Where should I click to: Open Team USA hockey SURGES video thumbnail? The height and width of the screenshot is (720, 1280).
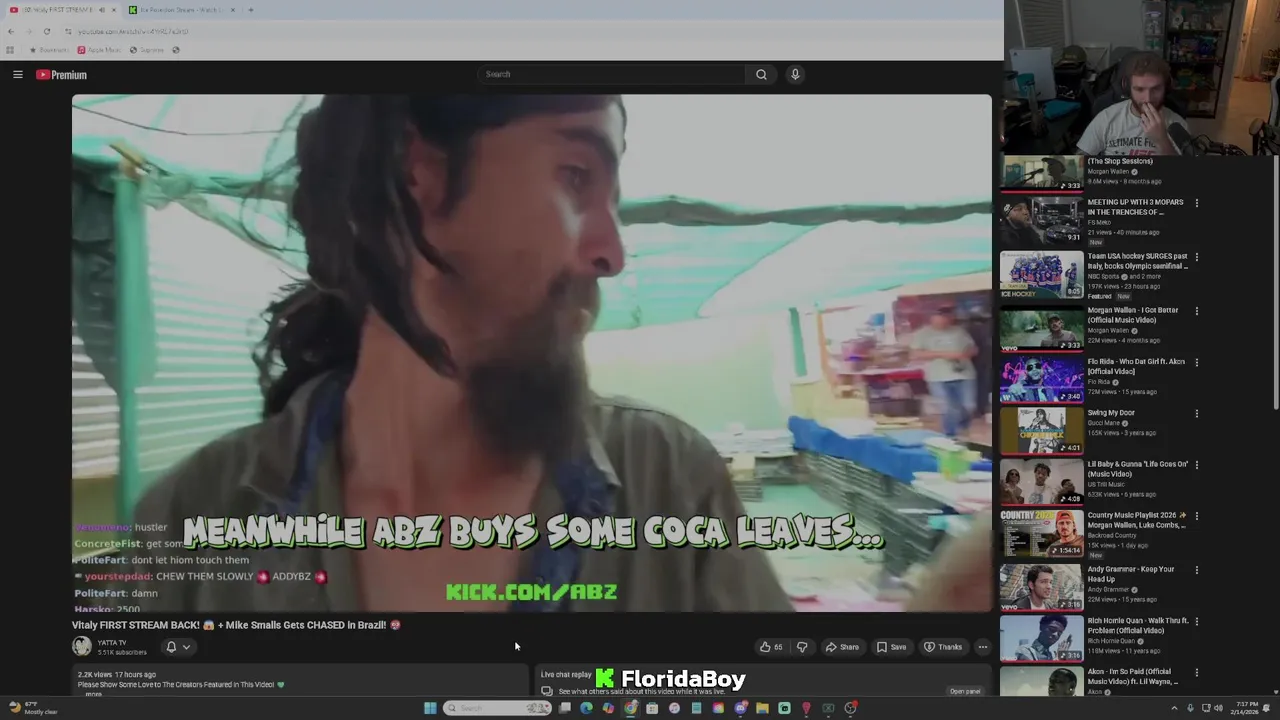[1042, 275]
